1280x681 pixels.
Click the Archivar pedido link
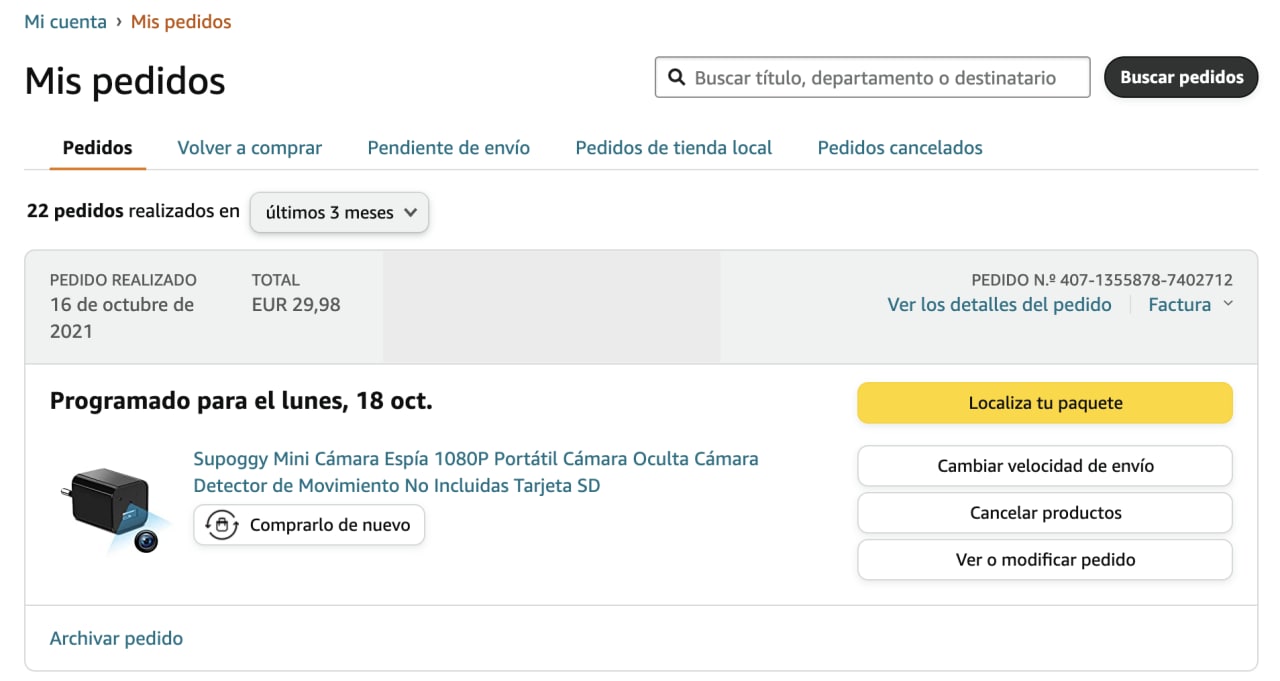[116, 638]
